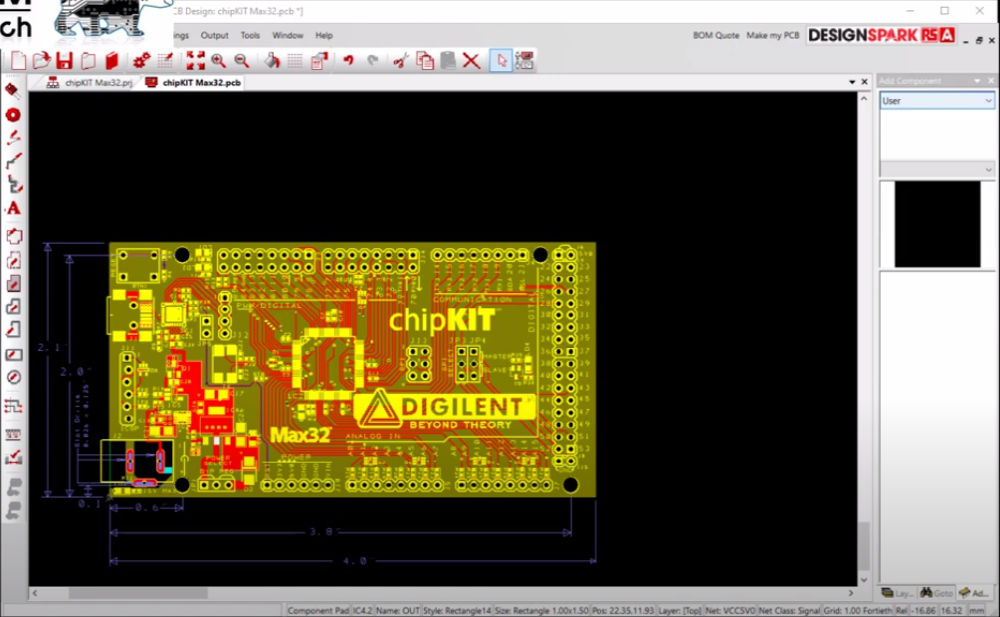Close the Add Component panel
Image resolution: width=1000 pixels, height=617 pixels.
point(991,80)
